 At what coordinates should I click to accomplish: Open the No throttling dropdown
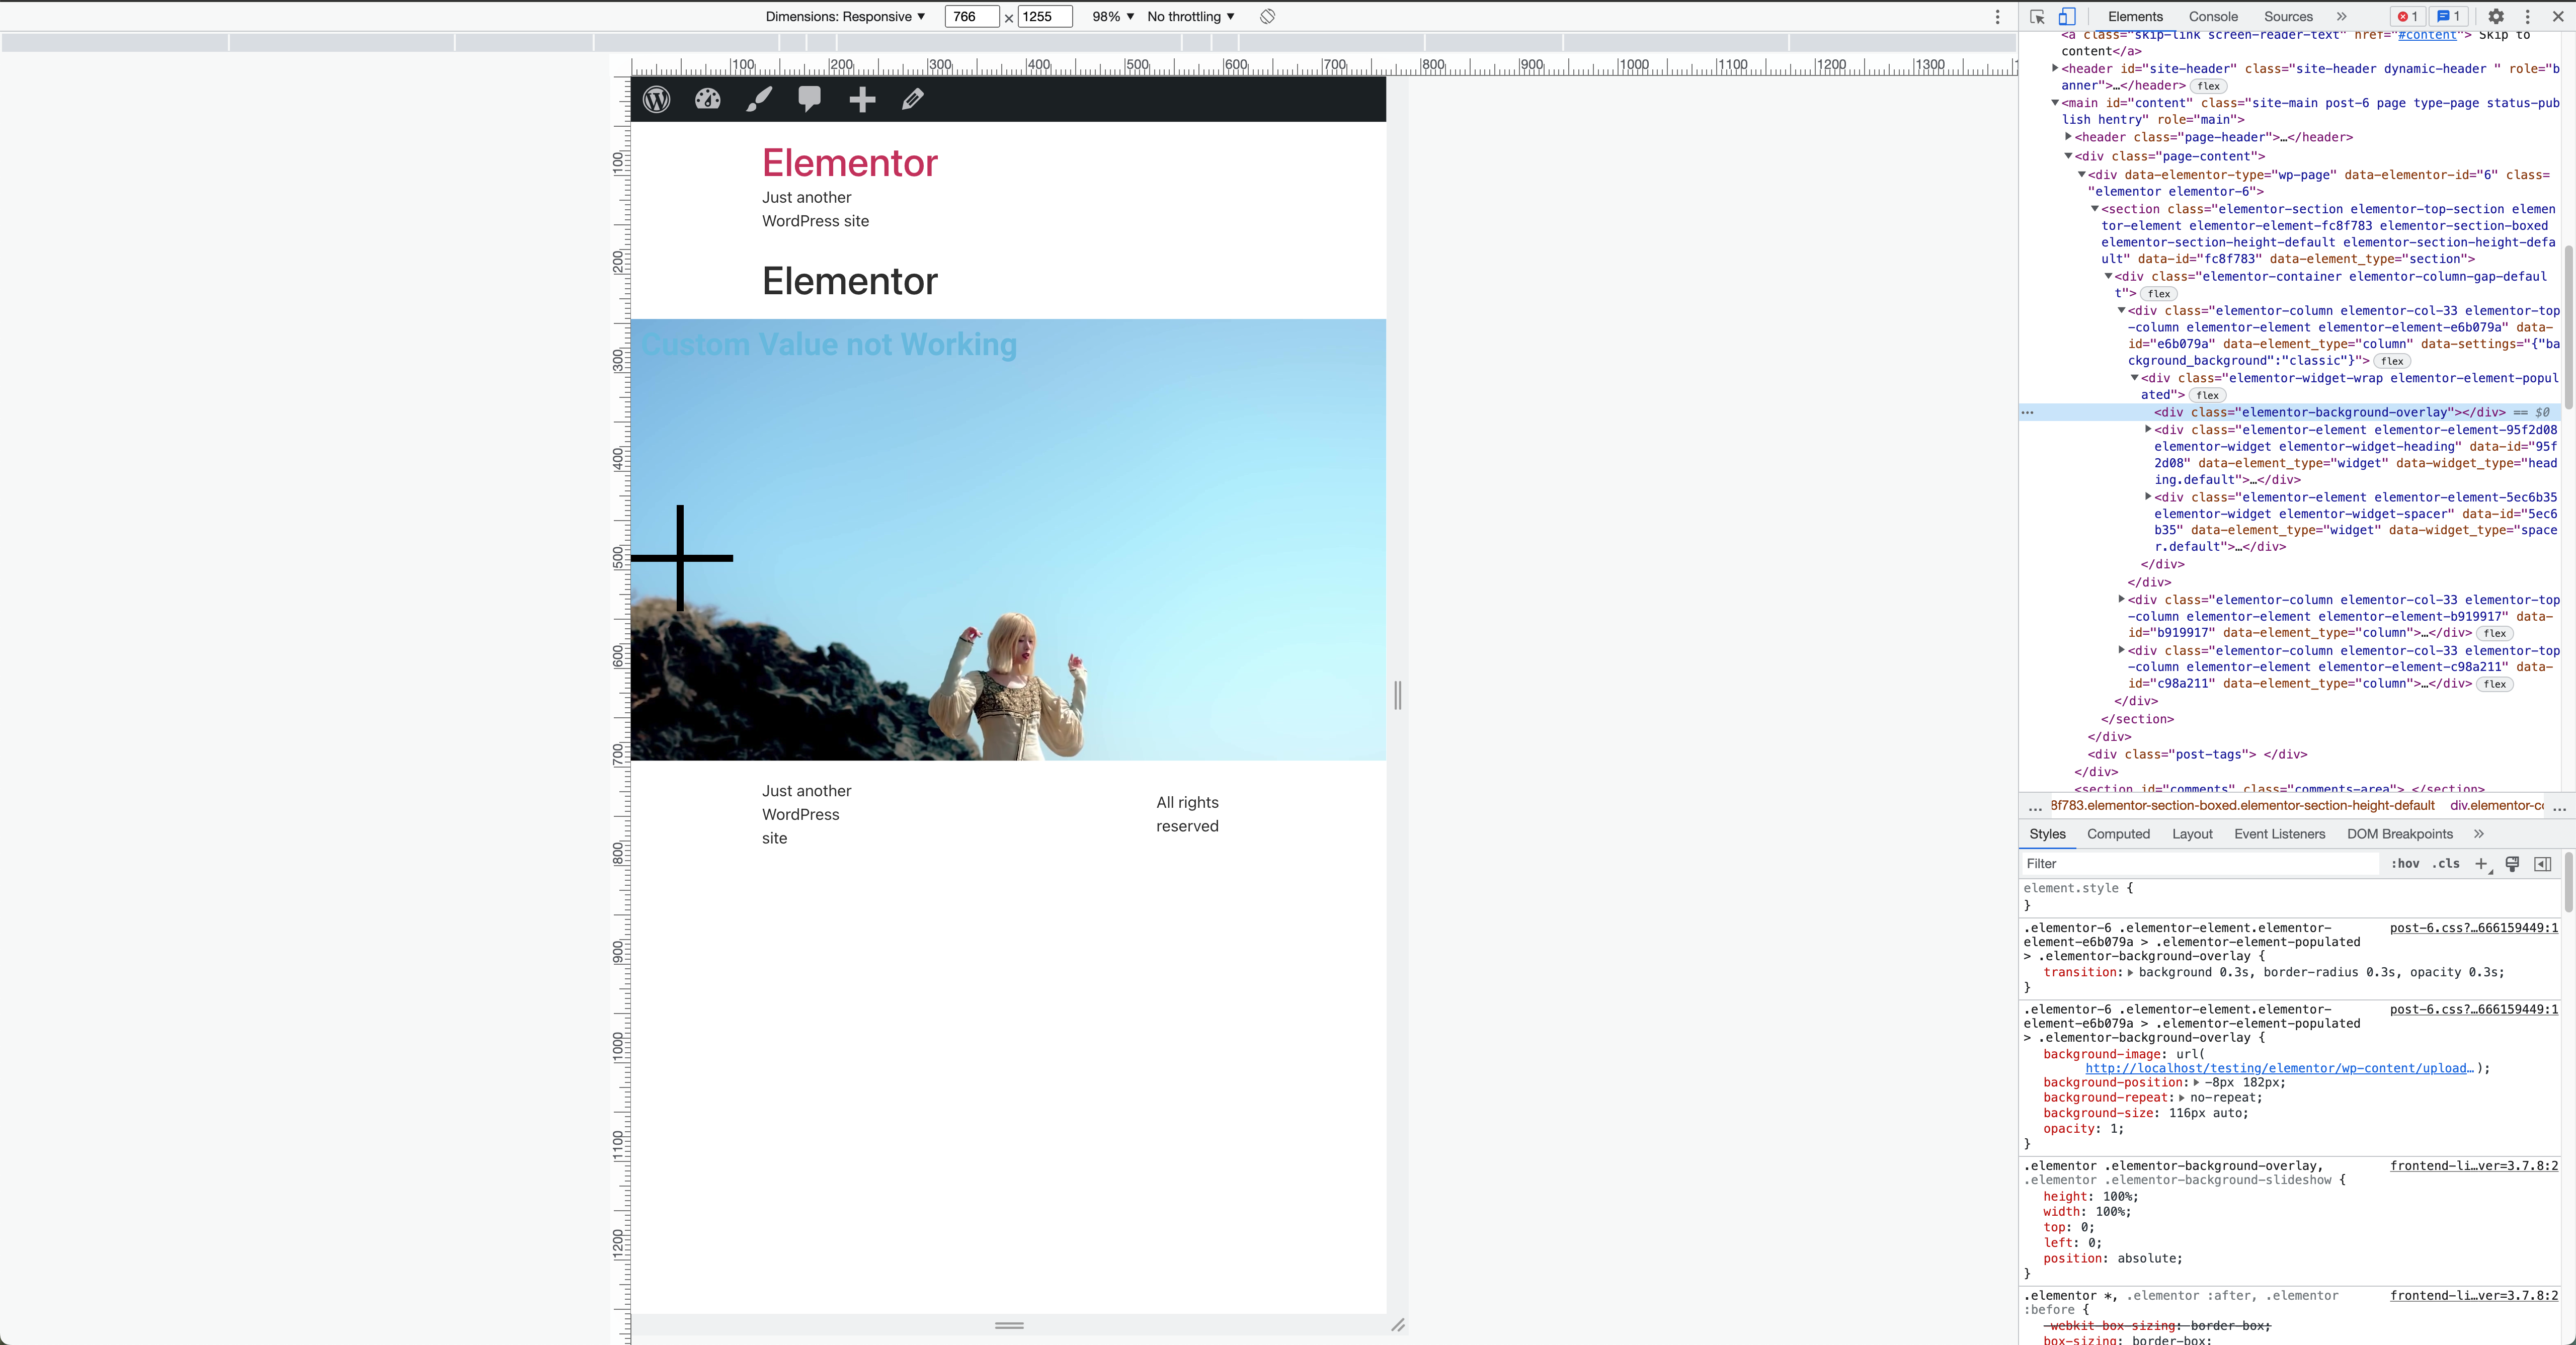pyautogui.click(x=1191, y=16)
